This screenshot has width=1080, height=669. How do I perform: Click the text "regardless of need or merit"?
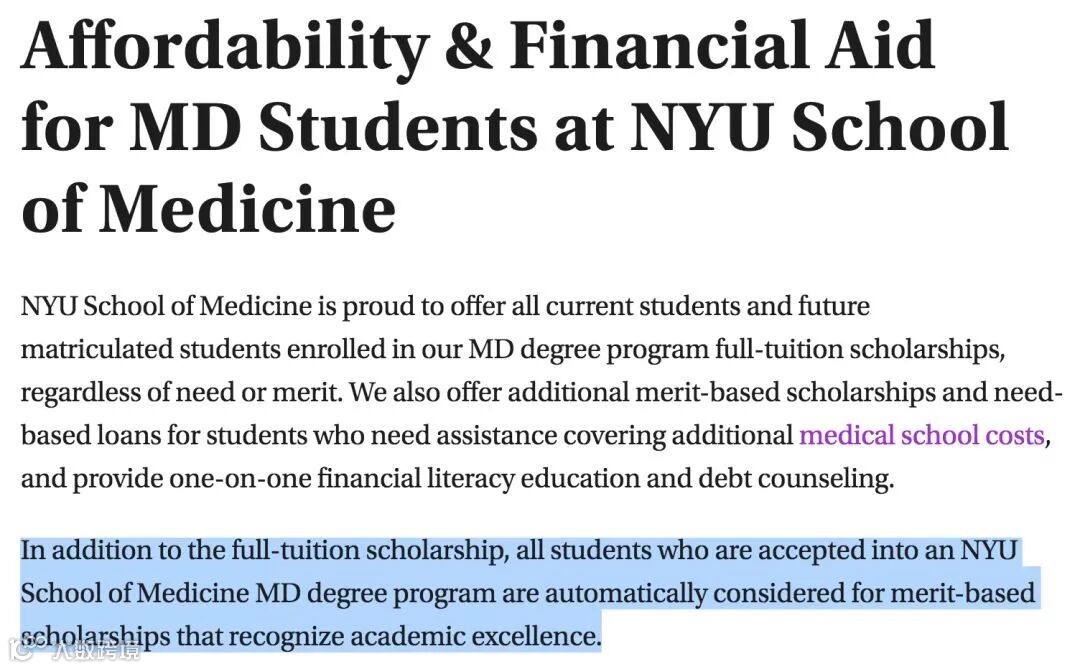[181, 393]
